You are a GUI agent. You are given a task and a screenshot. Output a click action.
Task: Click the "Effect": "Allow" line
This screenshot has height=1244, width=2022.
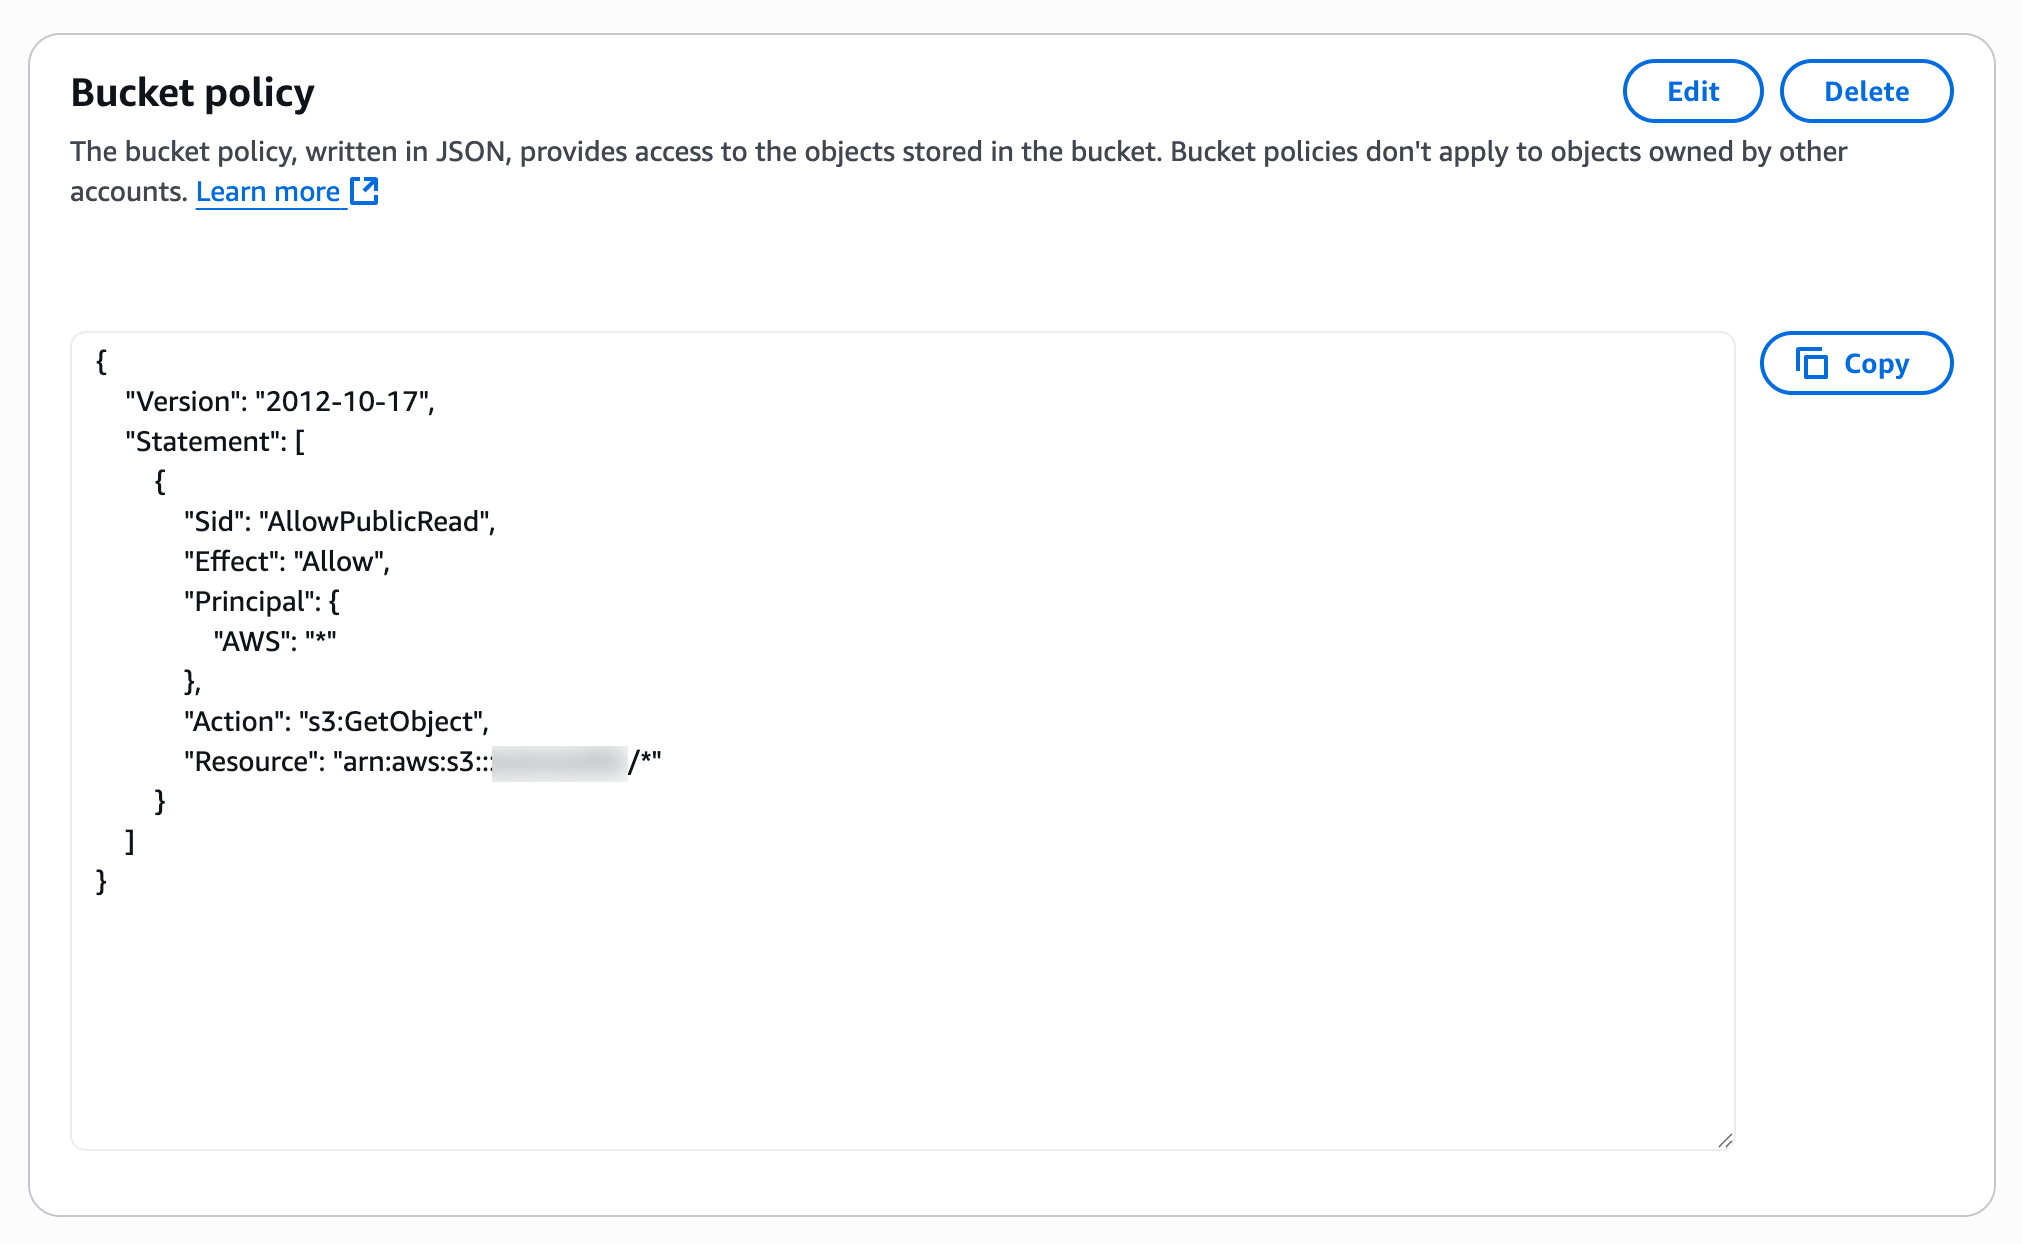coord(286,562)
